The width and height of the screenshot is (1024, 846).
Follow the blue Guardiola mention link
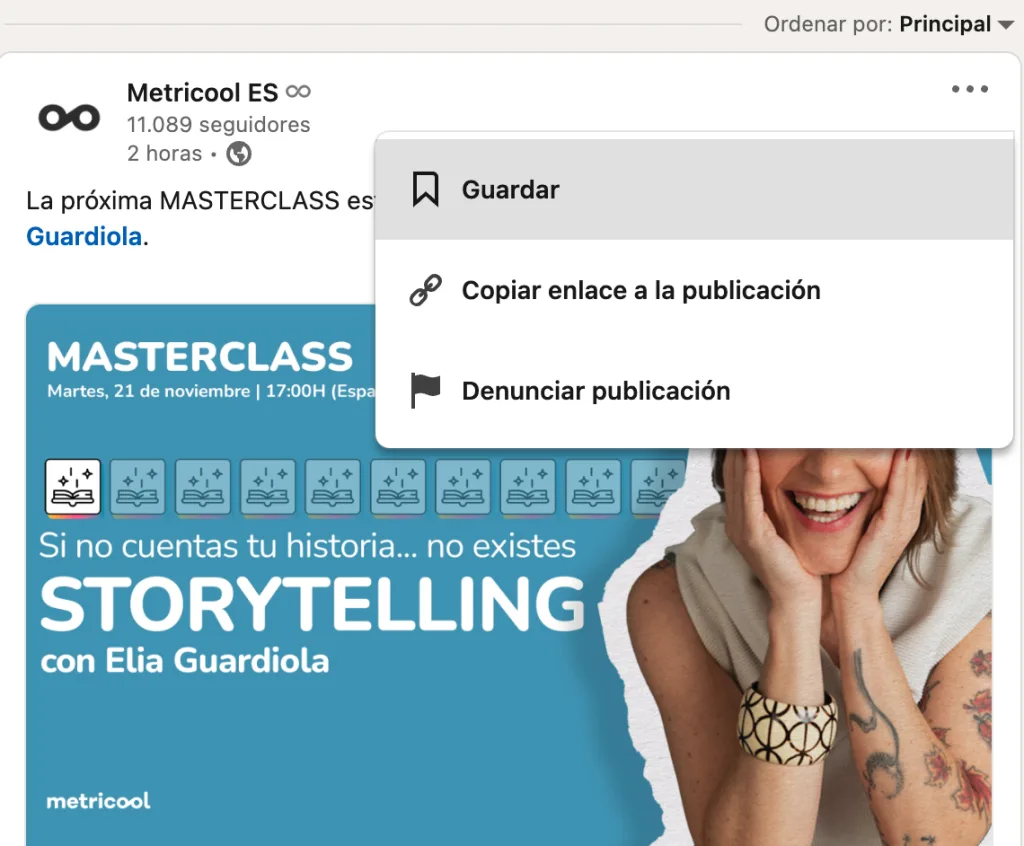point(84,236)
